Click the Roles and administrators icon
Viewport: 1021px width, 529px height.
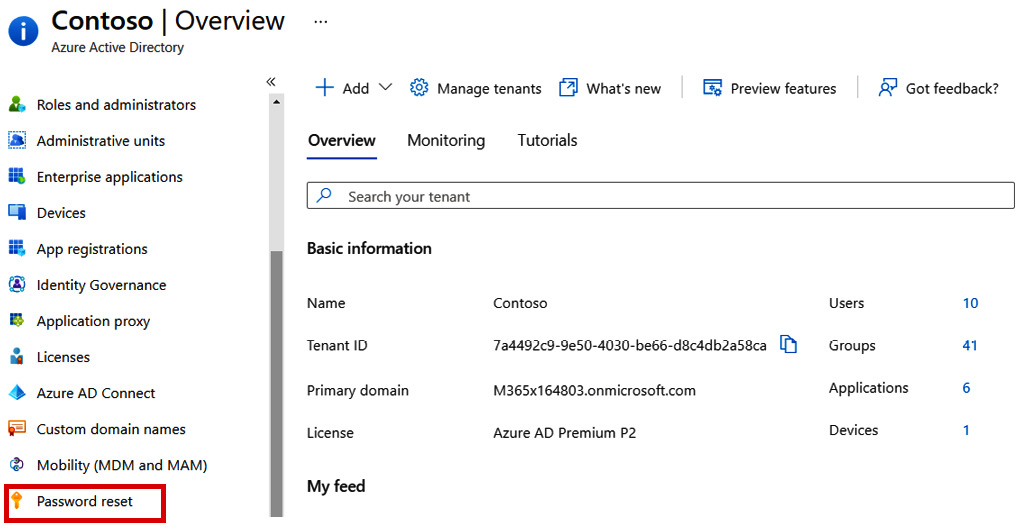coord(17,104)
